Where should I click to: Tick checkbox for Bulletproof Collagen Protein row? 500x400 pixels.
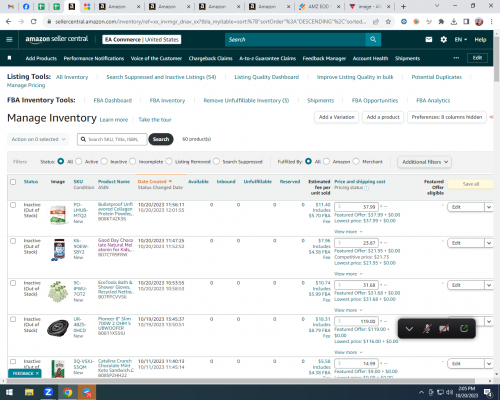13,205
